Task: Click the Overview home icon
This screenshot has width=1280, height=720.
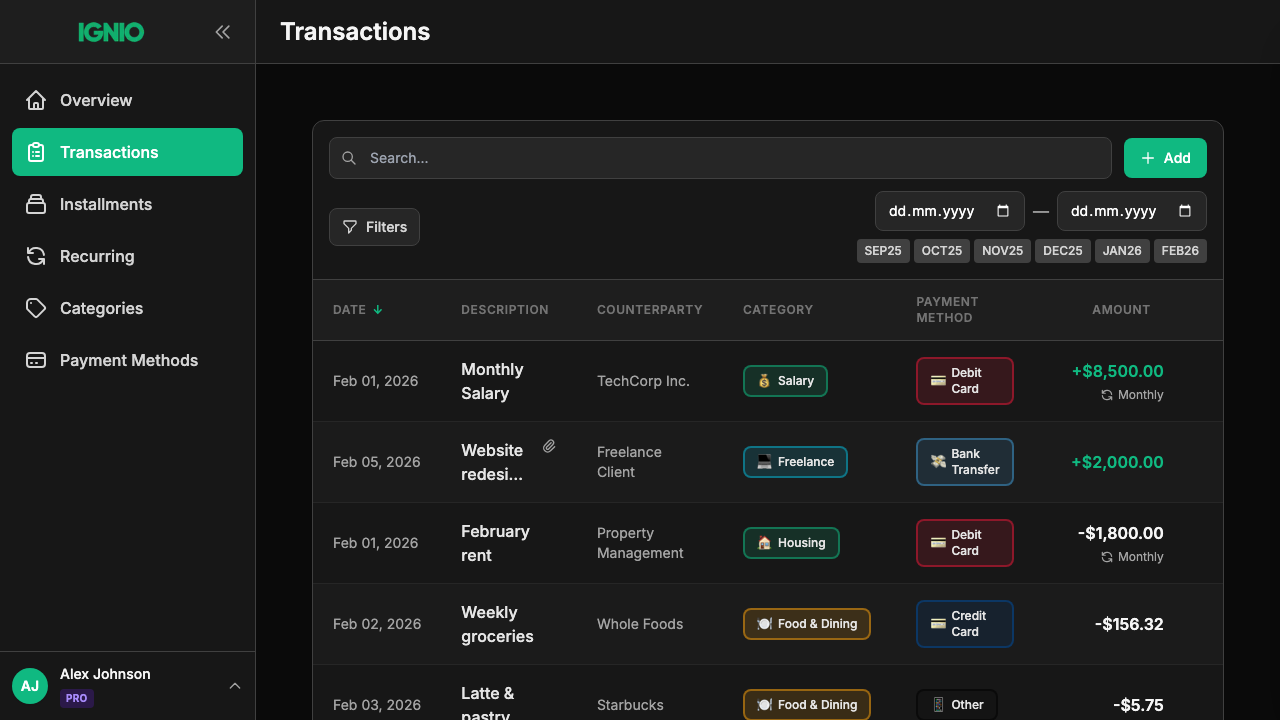Action: click(36, 100)
